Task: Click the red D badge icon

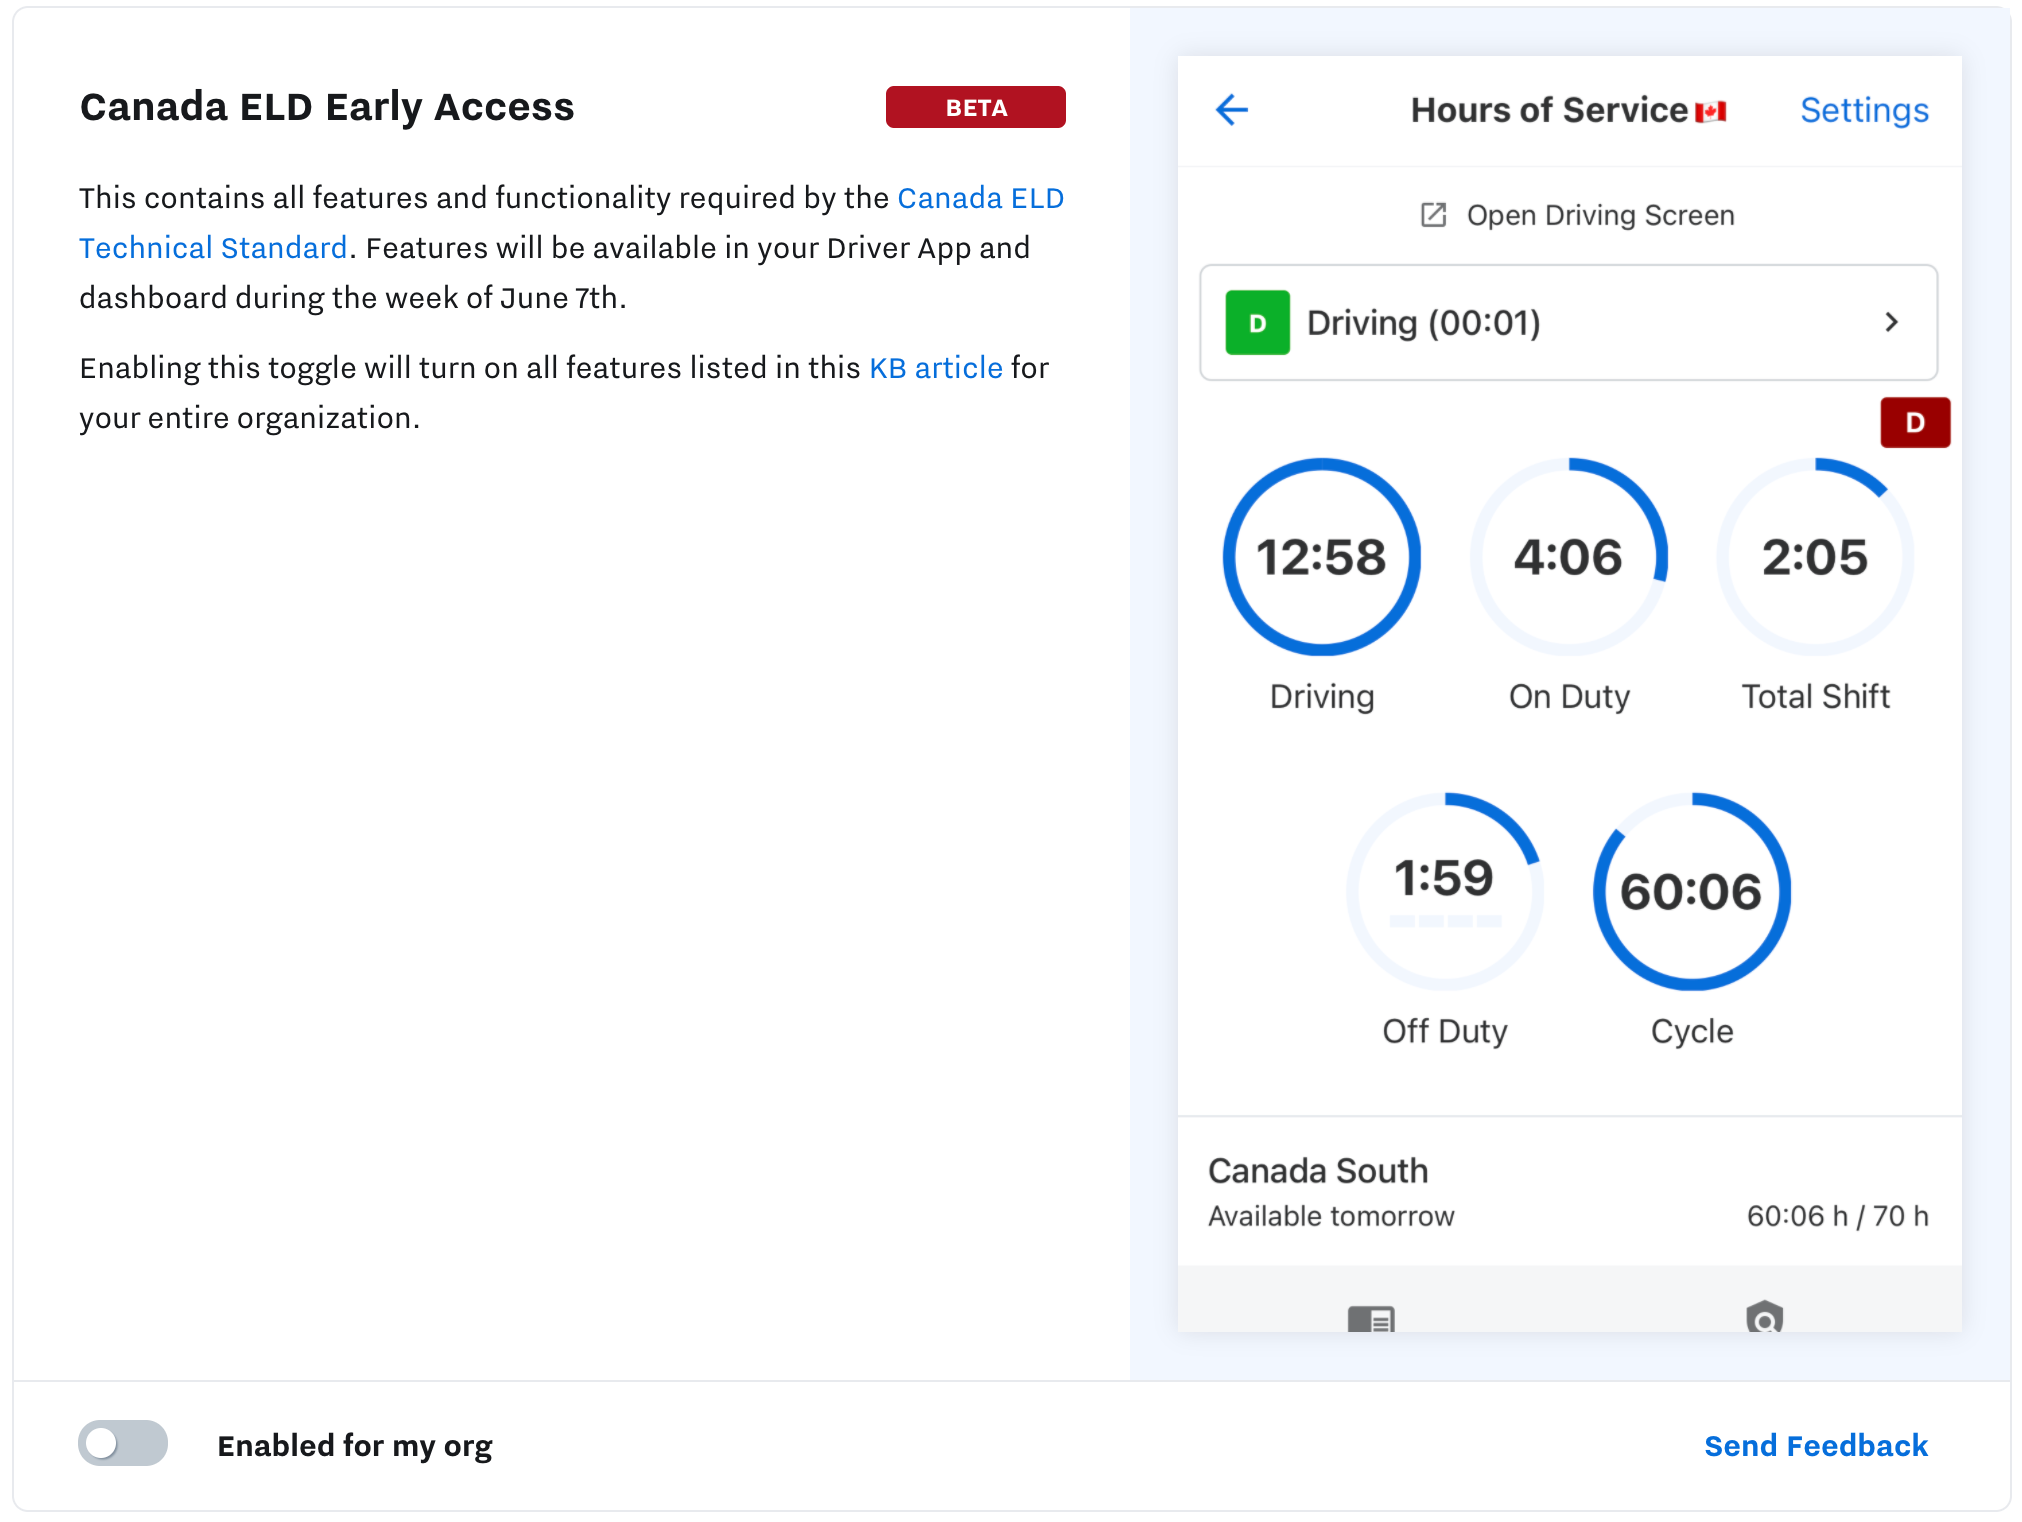Action: pos(1914,422)
